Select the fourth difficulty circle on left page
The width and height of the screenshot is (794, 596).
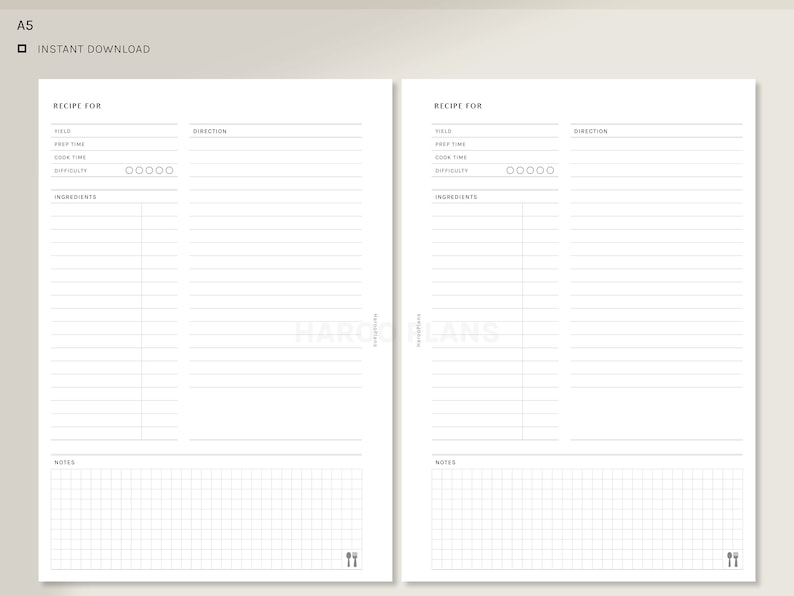point(160,171)
